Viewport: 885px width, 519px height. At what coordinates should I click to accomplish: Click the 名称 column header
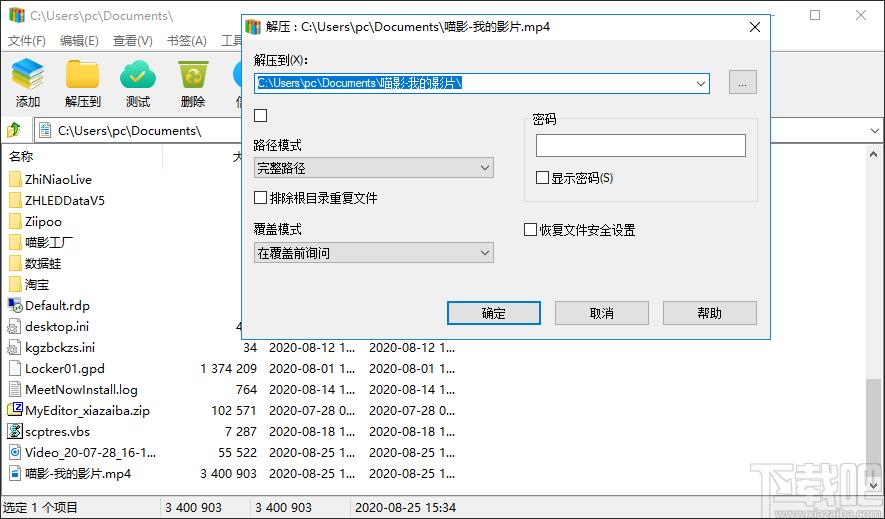coord(21,157)
